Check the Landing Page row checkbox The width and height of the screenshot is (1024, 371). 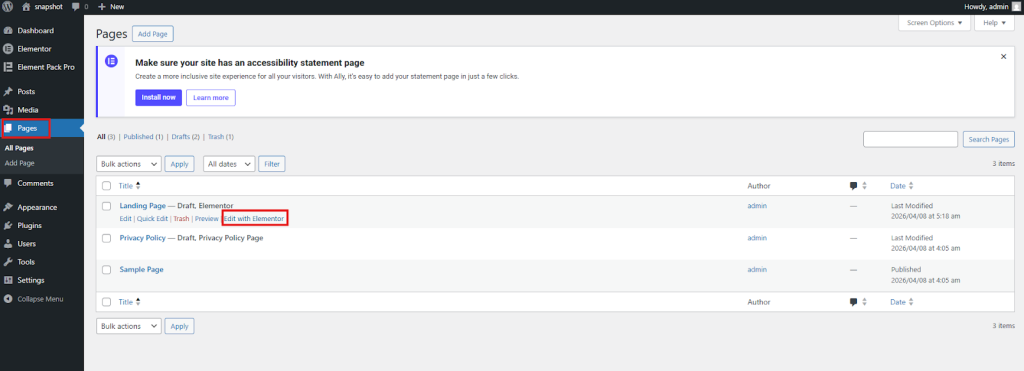[106, 206]
